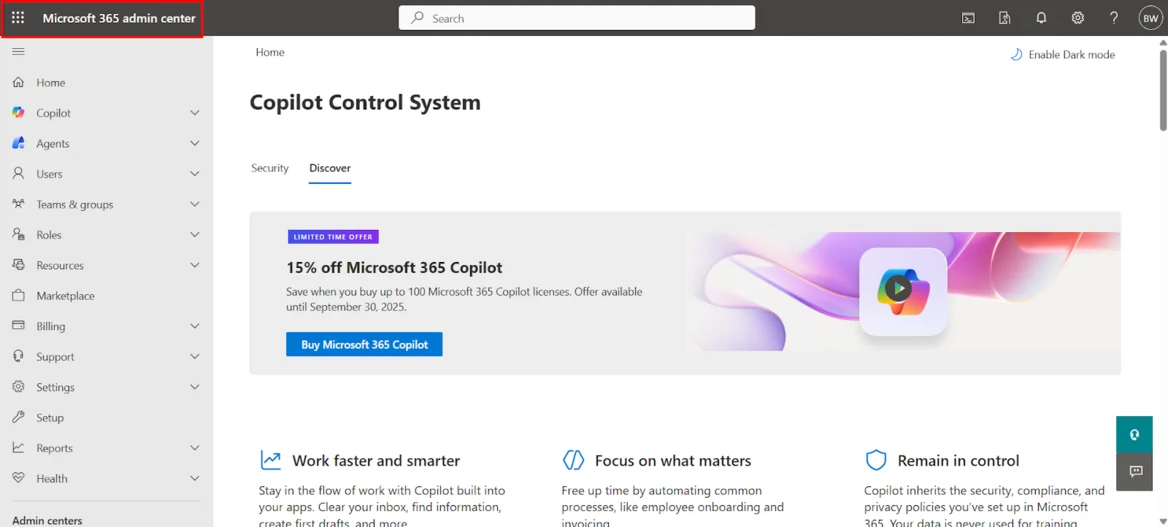The height and width of the screenshot is (527, 1168).
Task: Click the Work faster and smarter heading
Action: click(376, 461)
